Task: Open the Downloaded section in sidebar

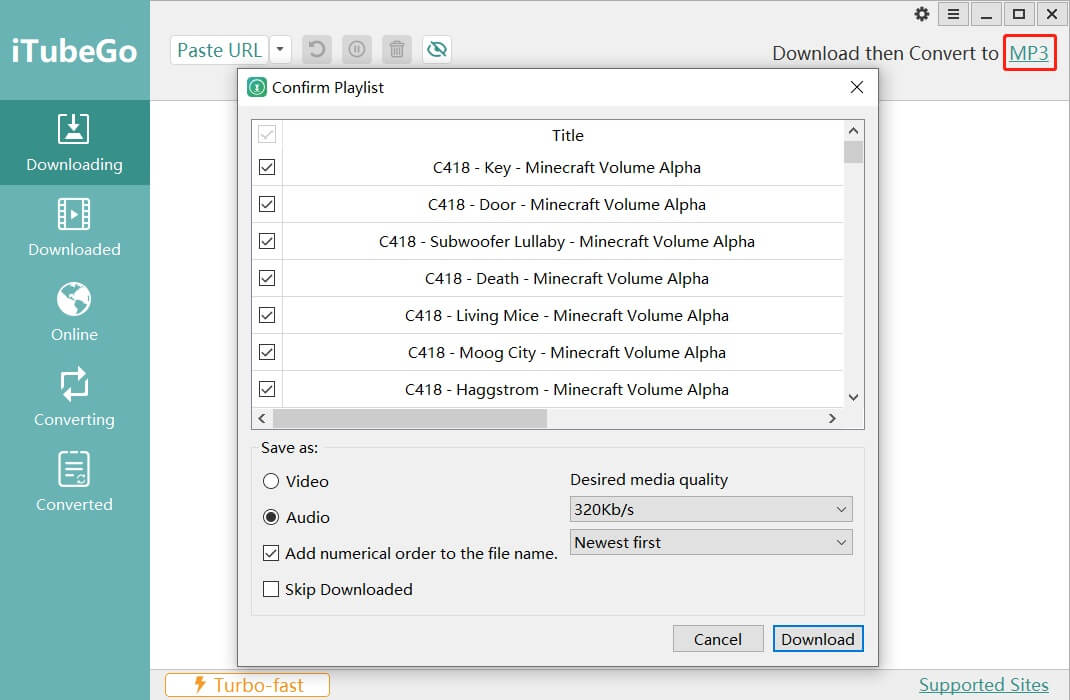Action: [74, 228]
